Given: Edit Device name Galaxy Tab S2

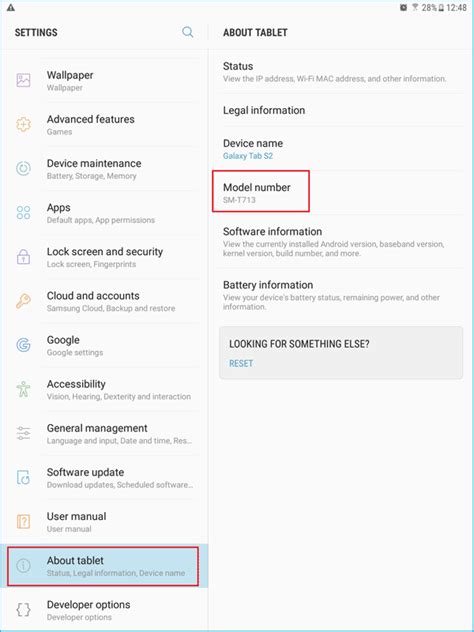Looking at the screenshot, I should [x=341, y=149].
